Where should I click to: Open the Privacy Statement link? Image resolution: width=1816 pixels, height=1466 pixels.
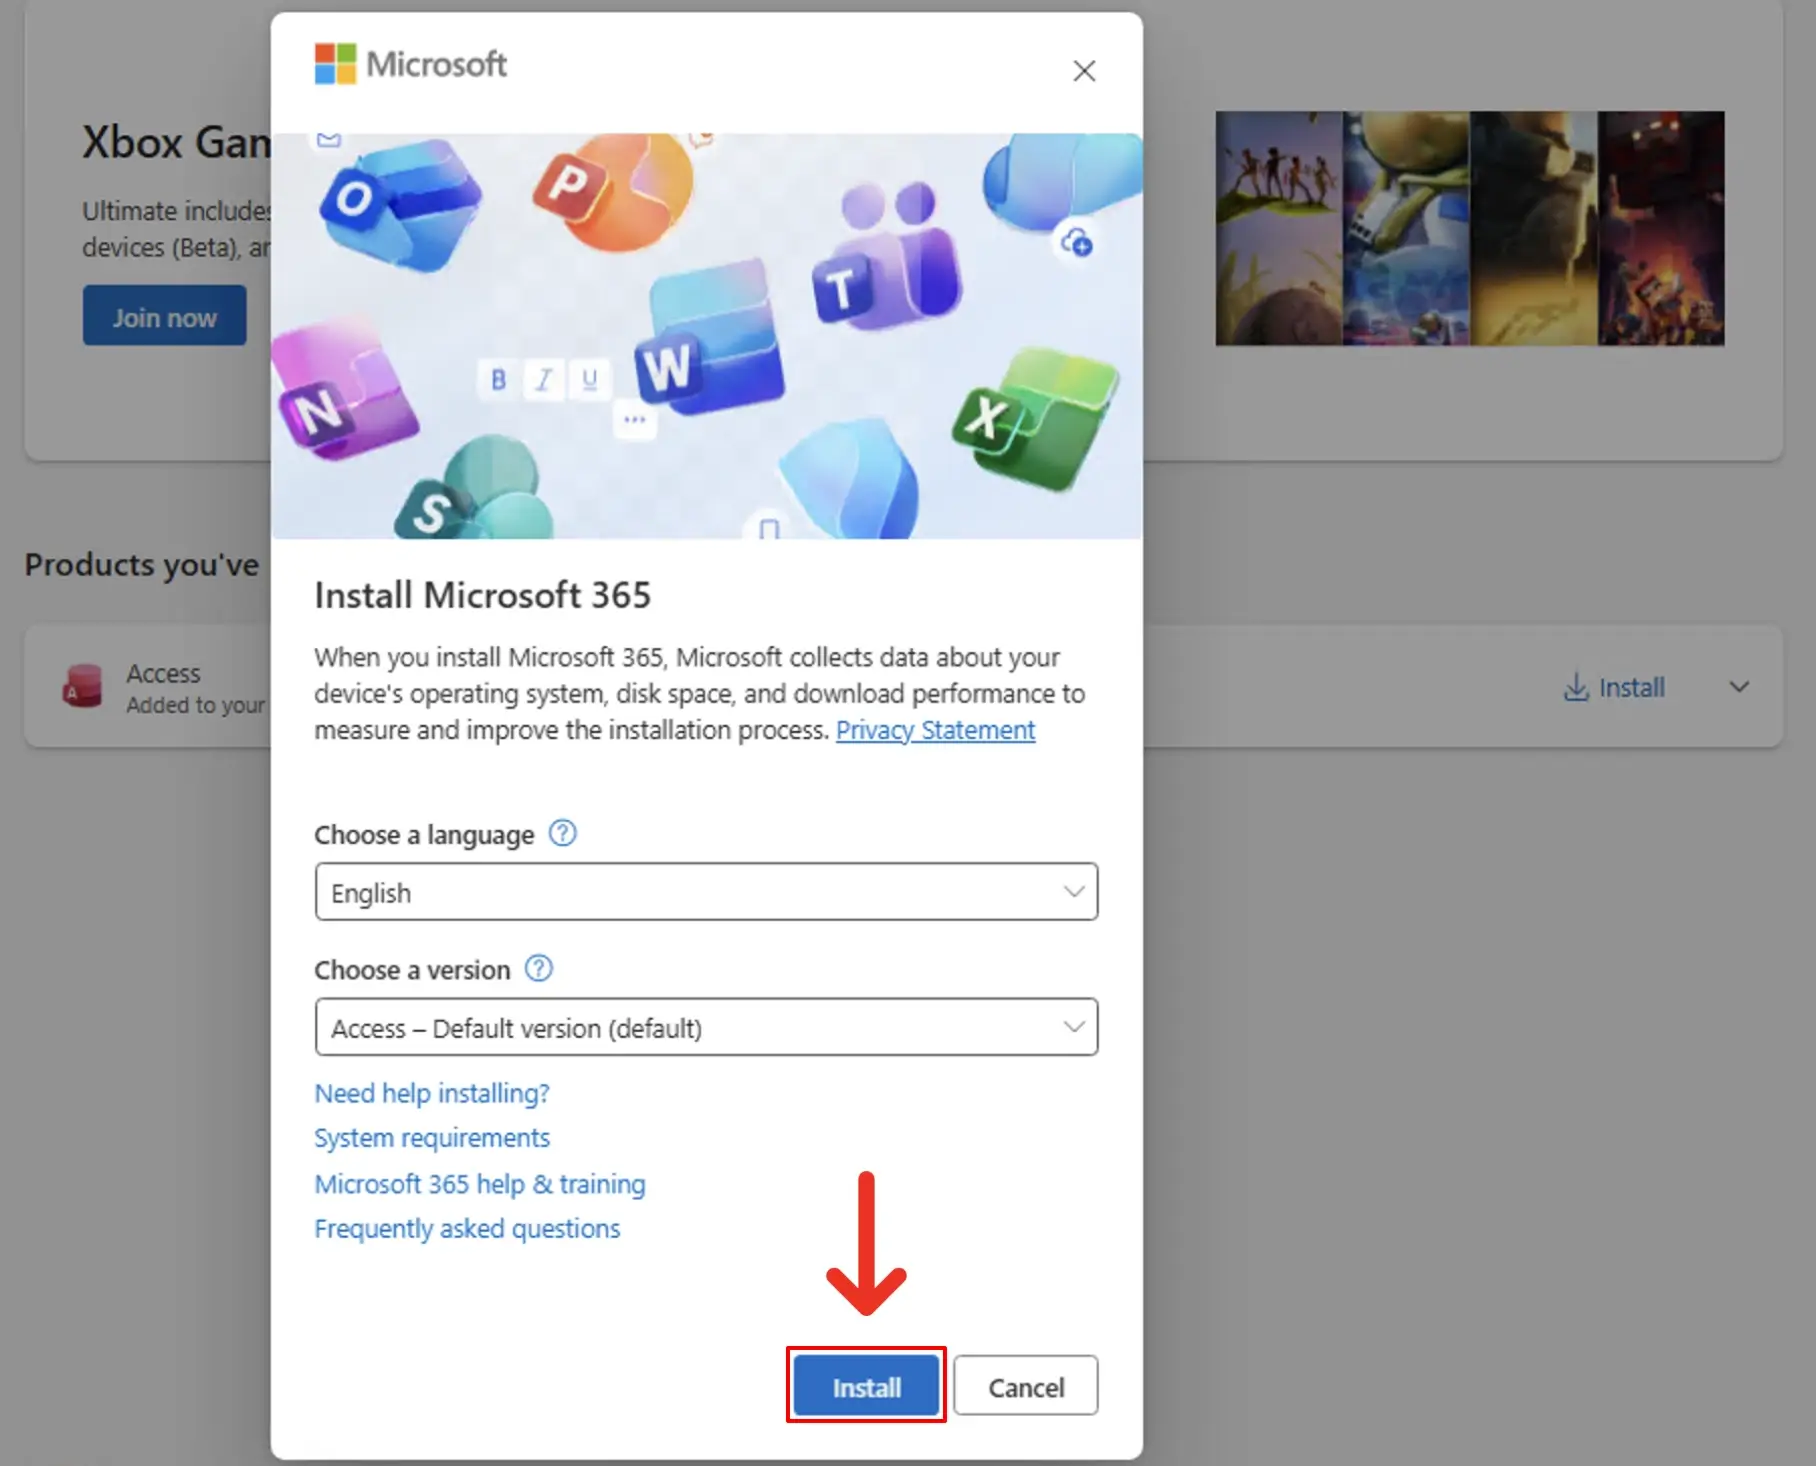(x=935, y=730)
